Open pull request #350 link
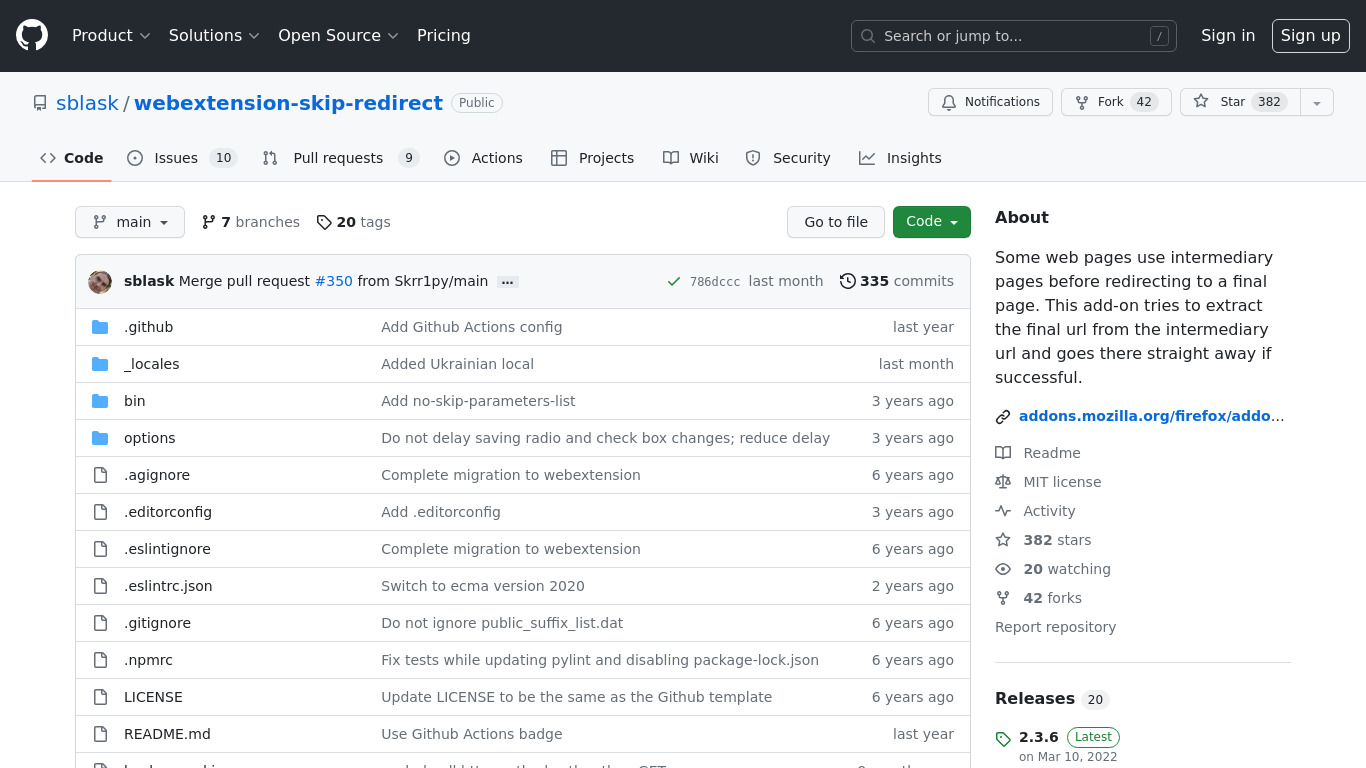This screenshot has width=1366, height=768. click(334, 282)
